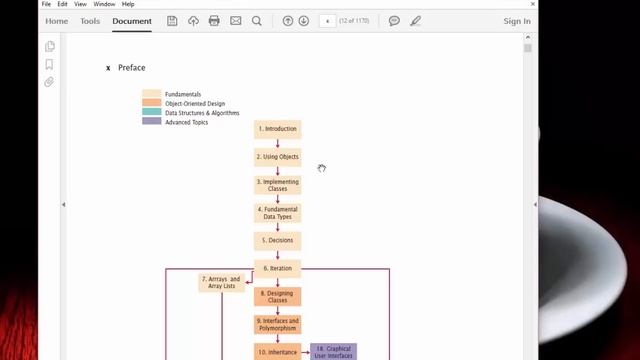
Task: Click the '7. Arrays and Array Lists' box
Action: click(222, 282)
